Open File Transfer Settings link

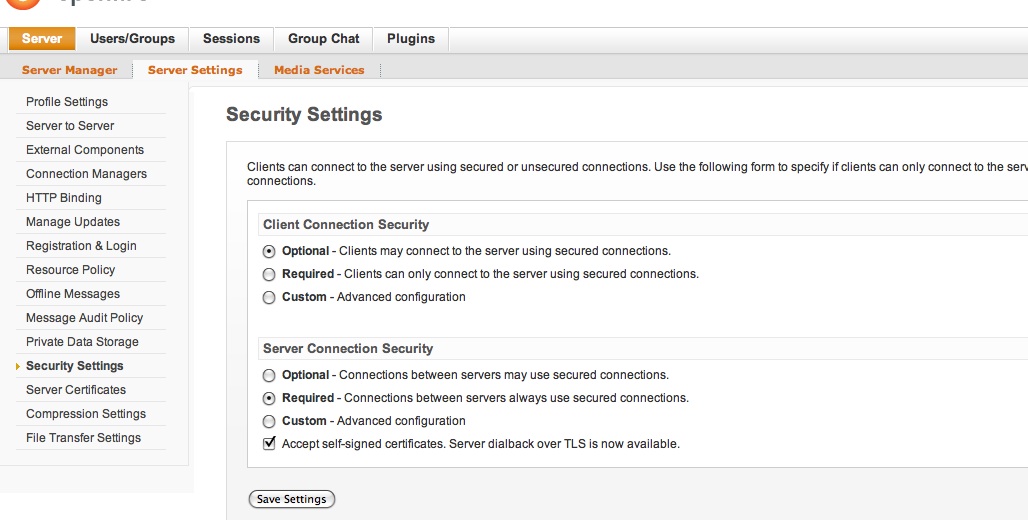(83, 438)
